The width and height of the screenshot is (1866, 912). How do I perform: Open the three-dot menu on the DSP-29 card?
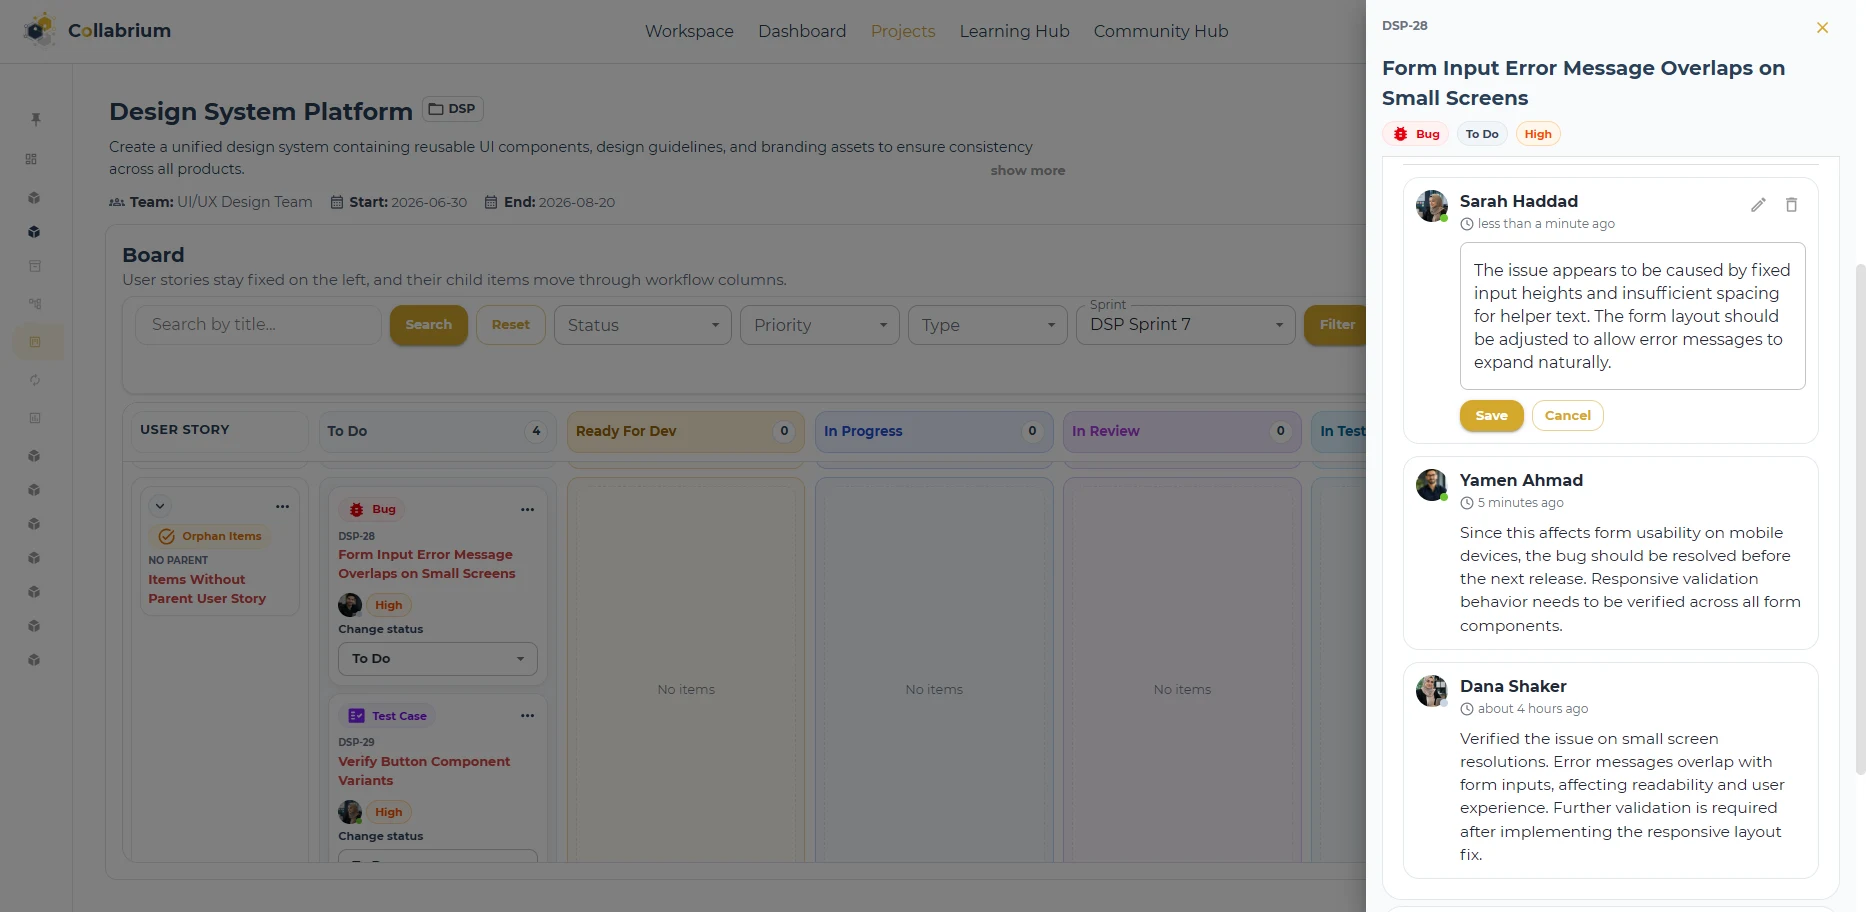(x=527, y=716)
